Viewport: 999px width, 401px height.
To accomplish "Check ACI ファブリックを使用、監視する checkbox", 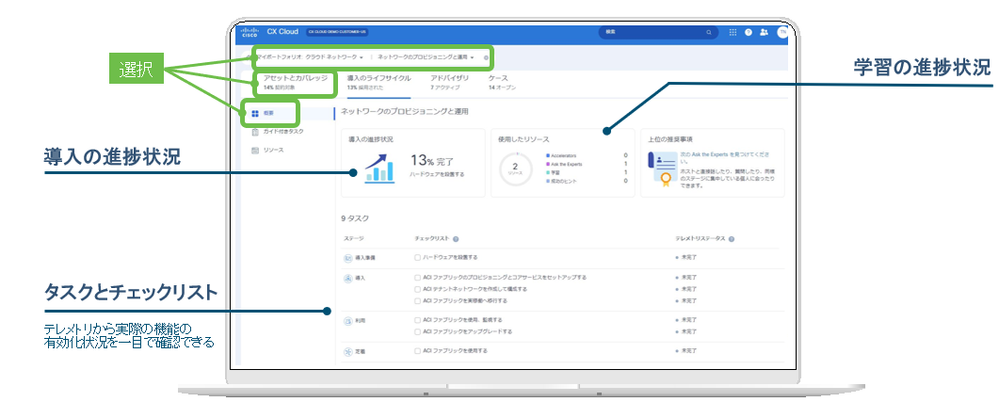I will [x=417, y=320].
